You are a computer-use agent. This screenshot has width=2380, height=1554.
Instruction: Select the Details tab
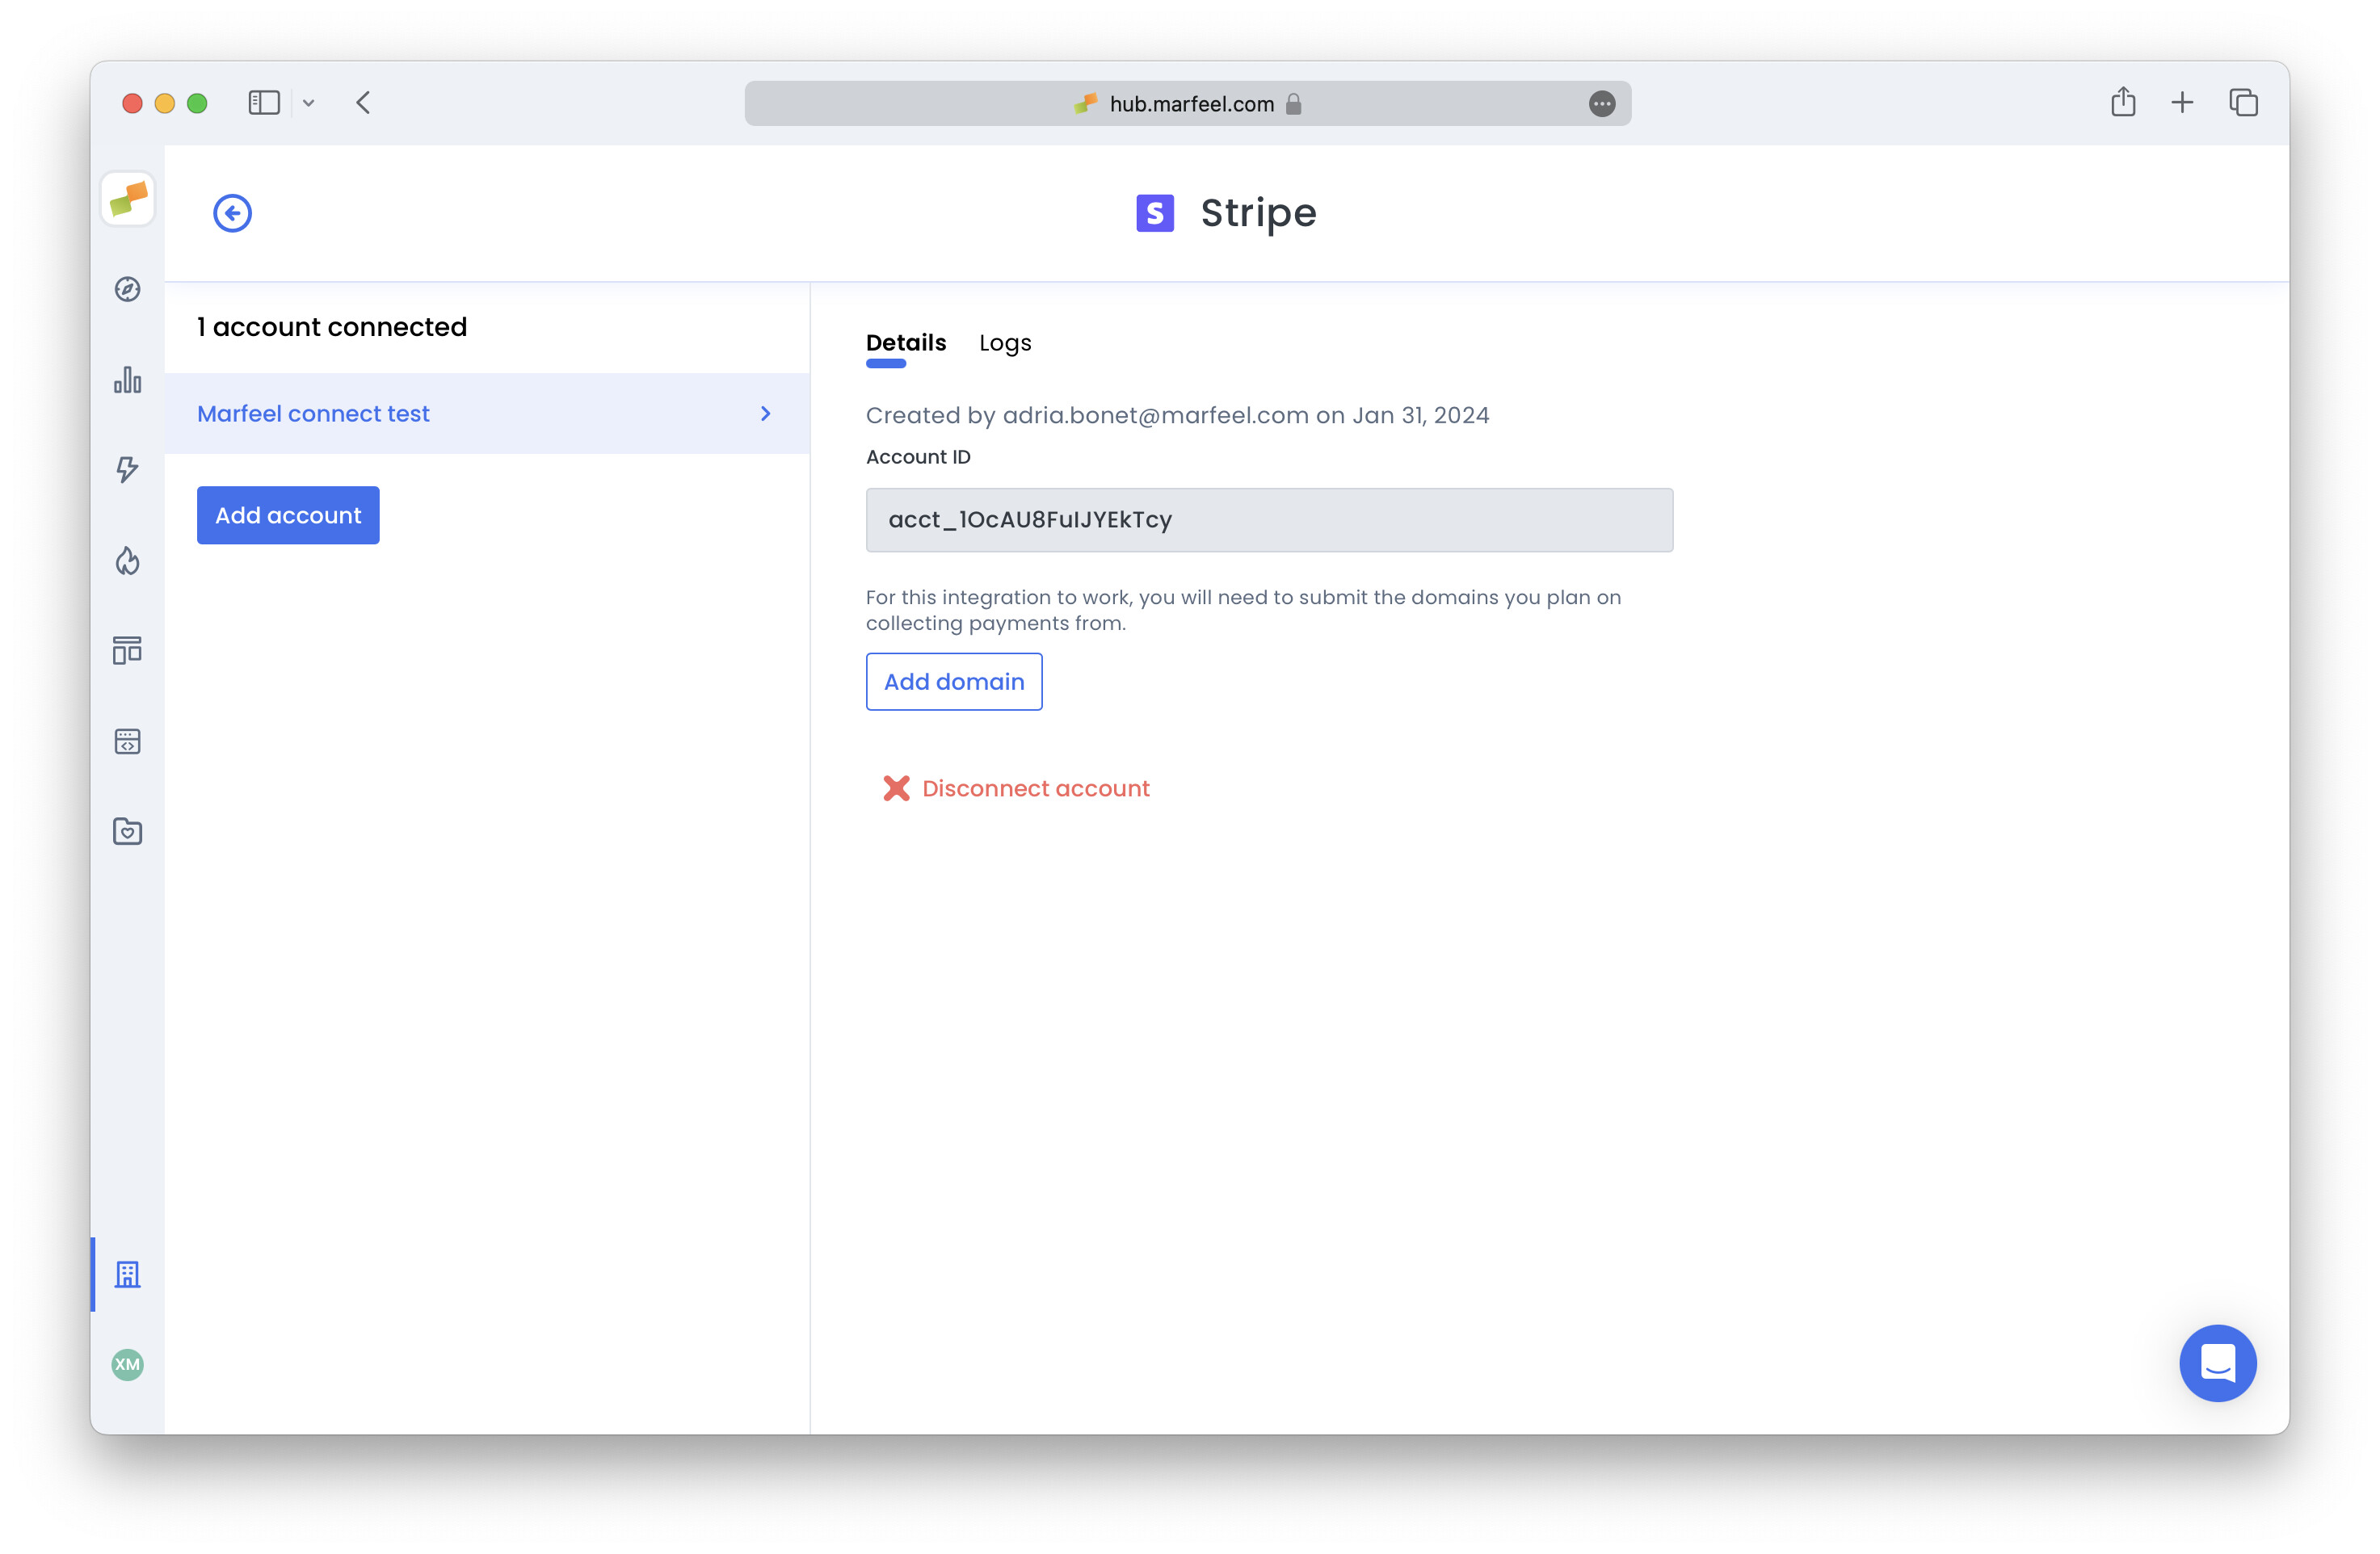pos(905,343)
